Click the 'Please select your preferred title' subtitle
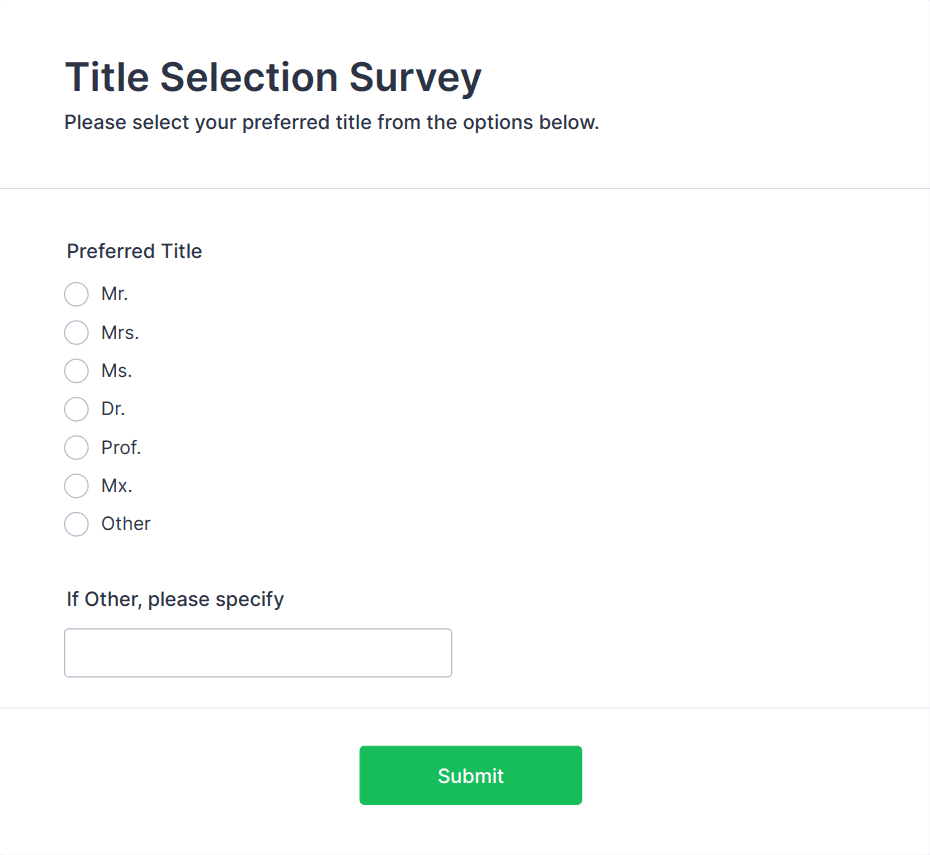This screenshot has width=930, height=855. [331, 124]
